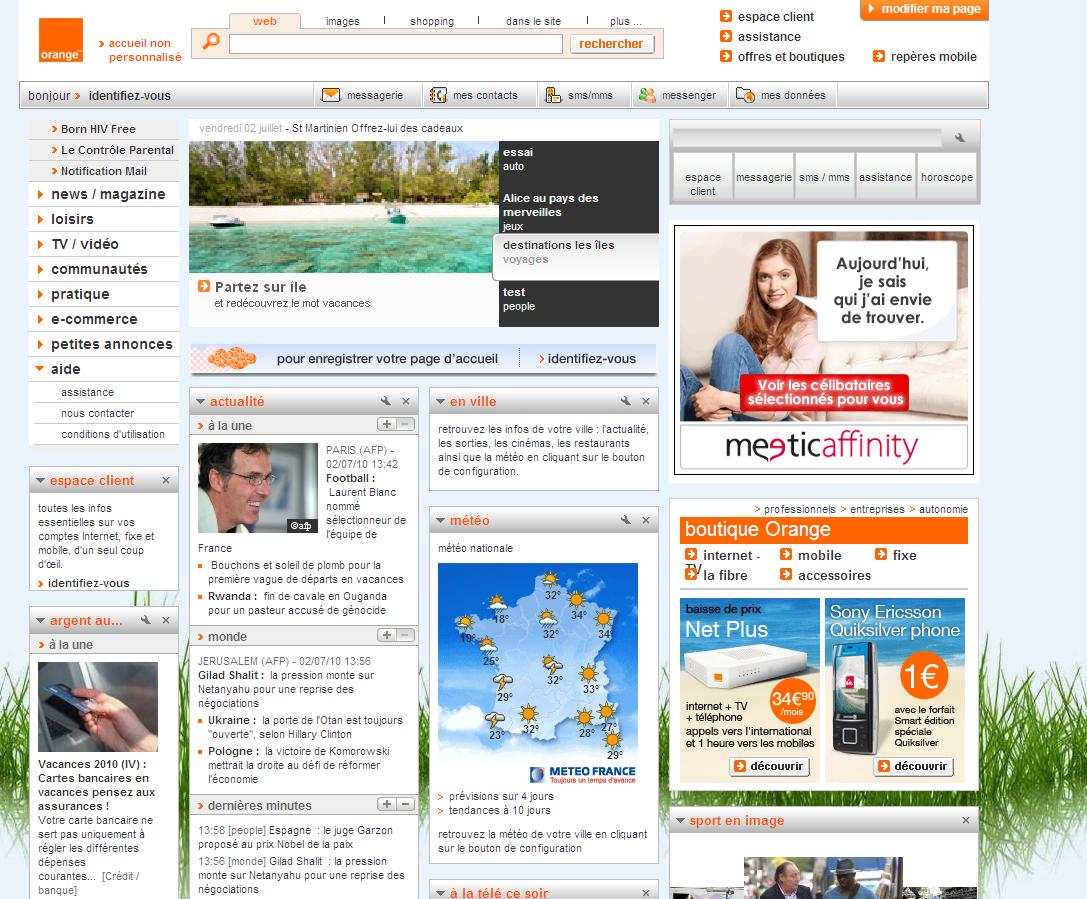Click the pin icon on the en ville module
The height and width of the screenshot is (899, 1087).
[x=624, y=401]
